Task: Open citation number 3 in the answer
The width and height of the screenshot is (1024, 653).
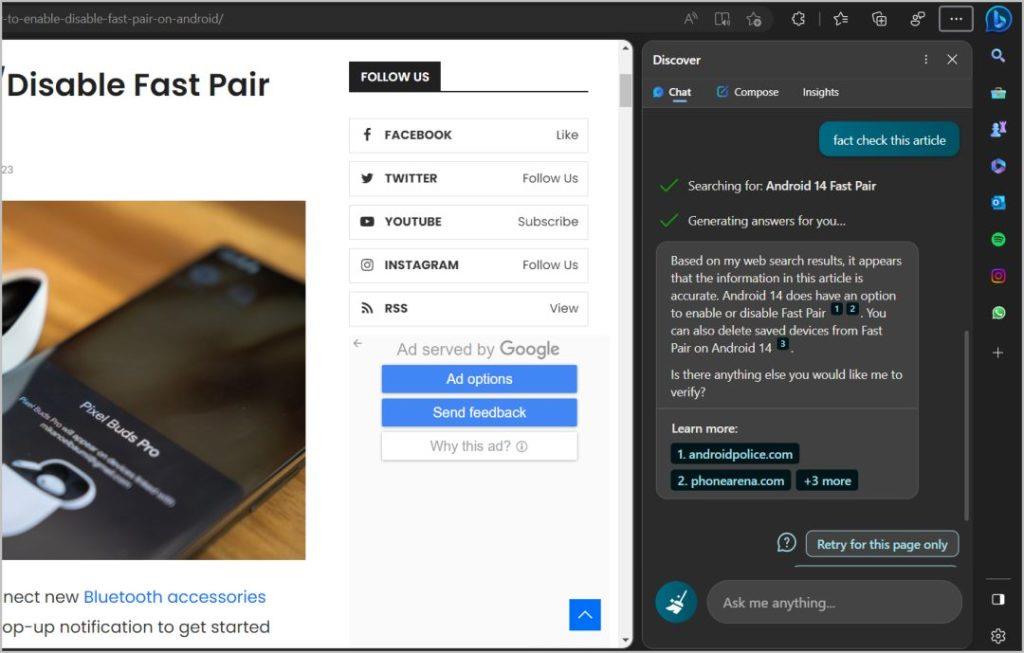Action: click(x=782, y=343)
